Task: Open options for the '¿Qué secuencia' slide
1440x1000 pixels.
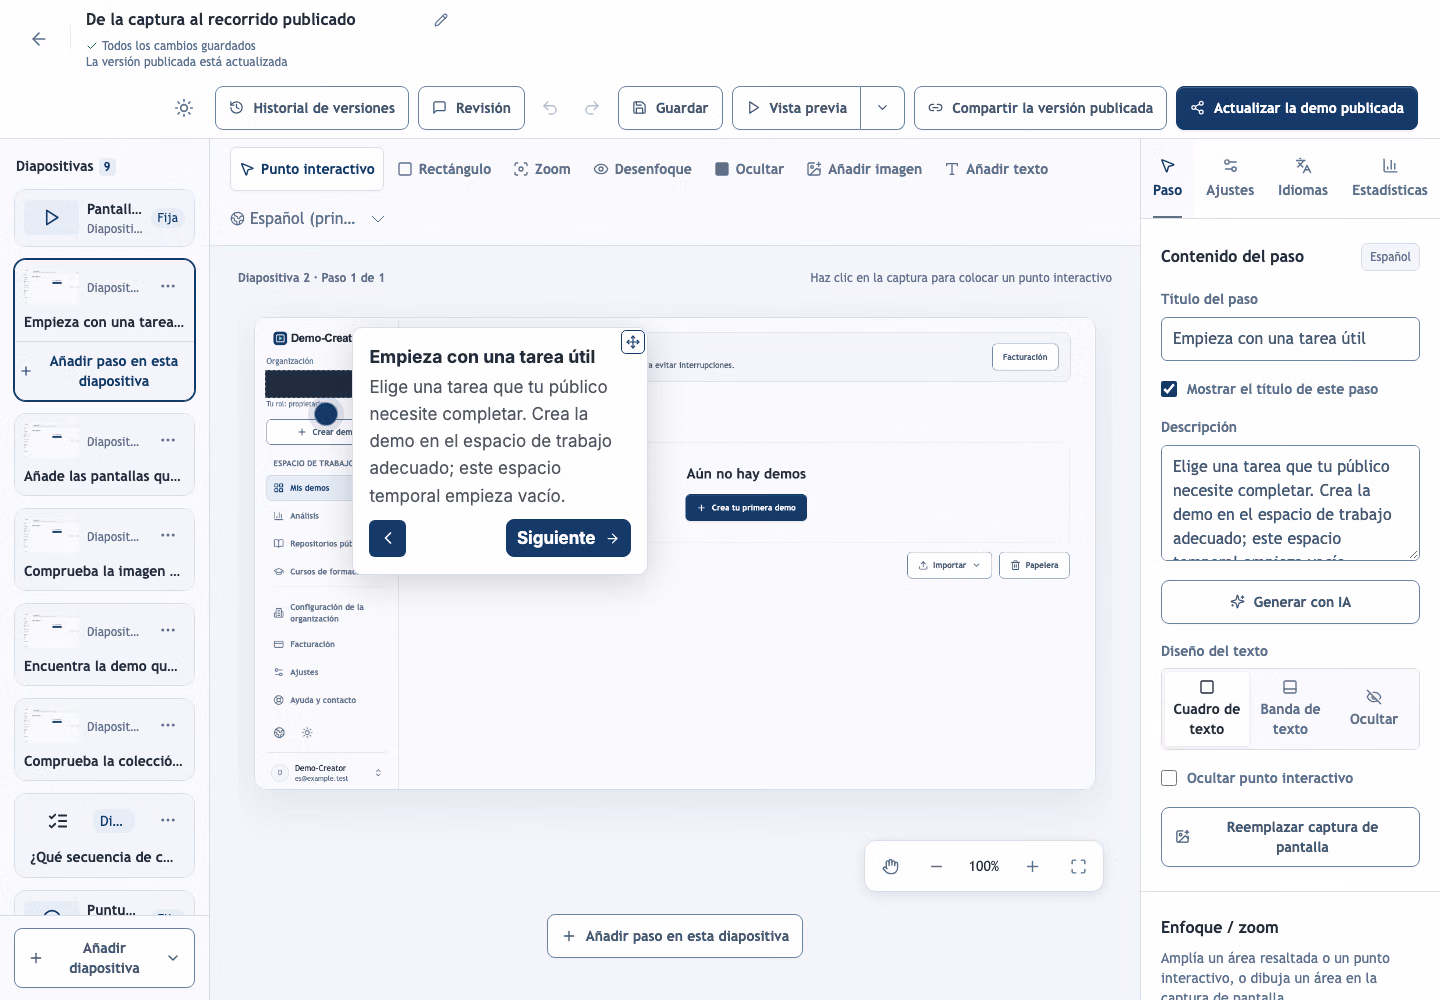Action: coord(168,821)
